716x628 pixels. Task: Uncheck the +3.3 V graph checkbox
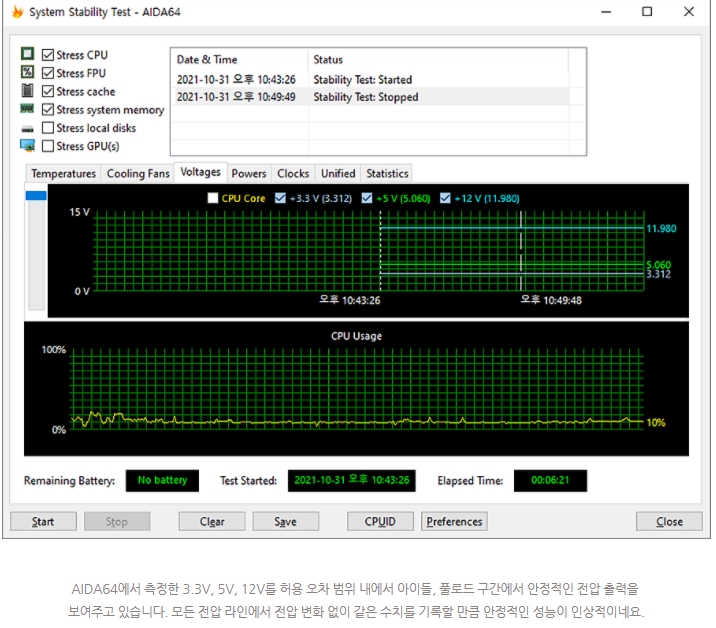click(280, 198)
